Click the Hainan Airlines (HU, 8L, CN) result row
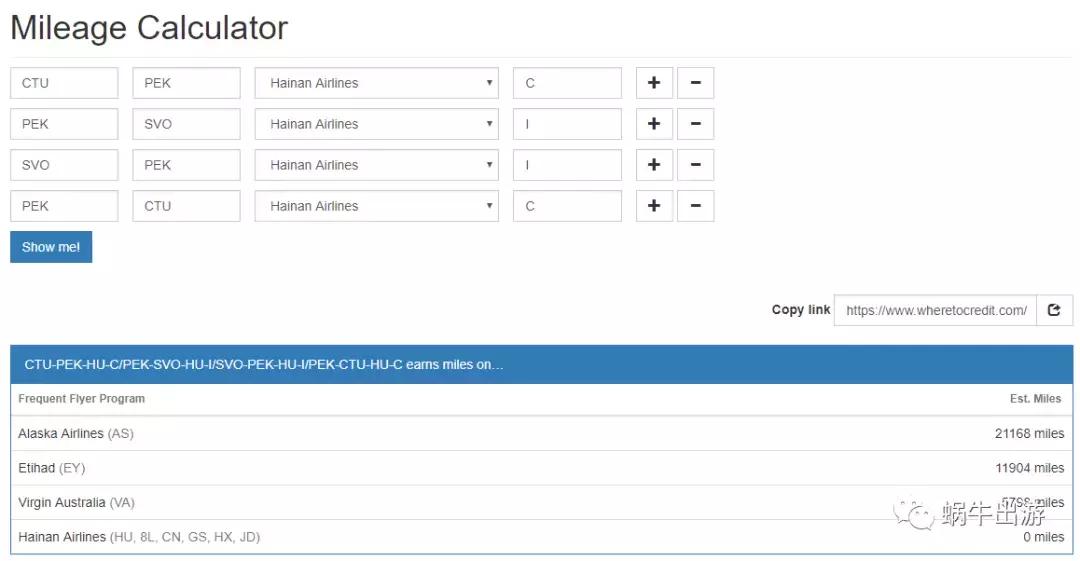This screenshot has height=561, width=1080. [541, 537]
